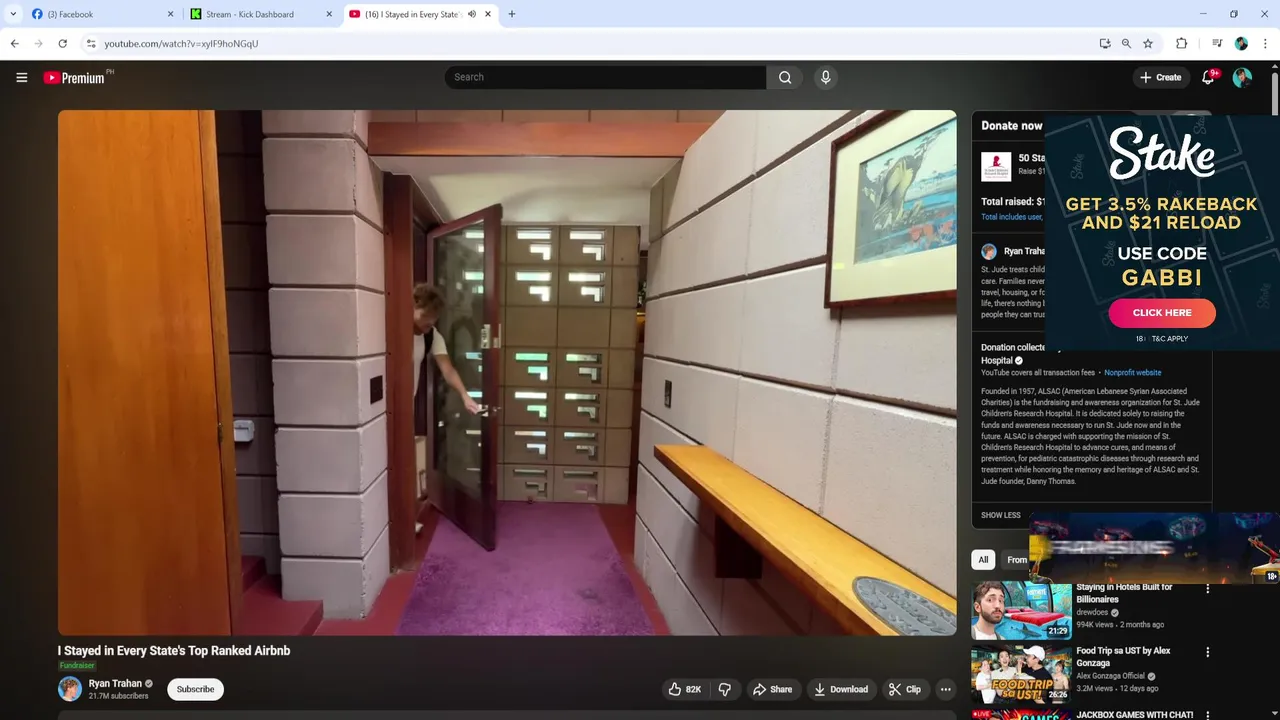The width and height of the screenshot is (1280, 720).
Task: Click the Donate now heading
Action: pos(1011,126)
